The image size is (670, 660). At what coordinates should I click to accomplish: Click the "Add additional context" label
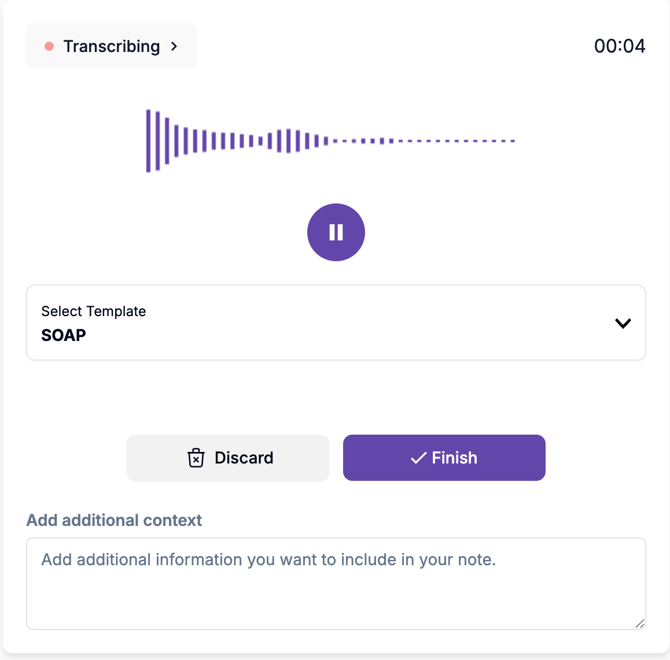[x=114, y=520]
